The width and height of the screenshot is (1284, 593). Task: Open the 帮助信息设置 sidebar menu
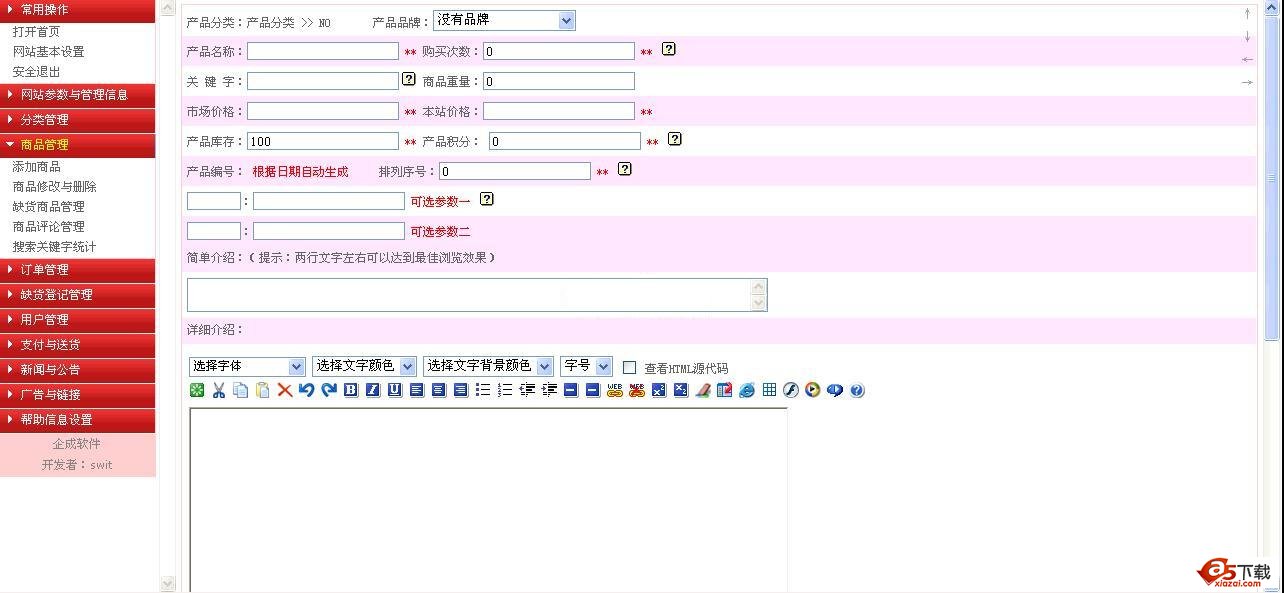coord(77,420)
